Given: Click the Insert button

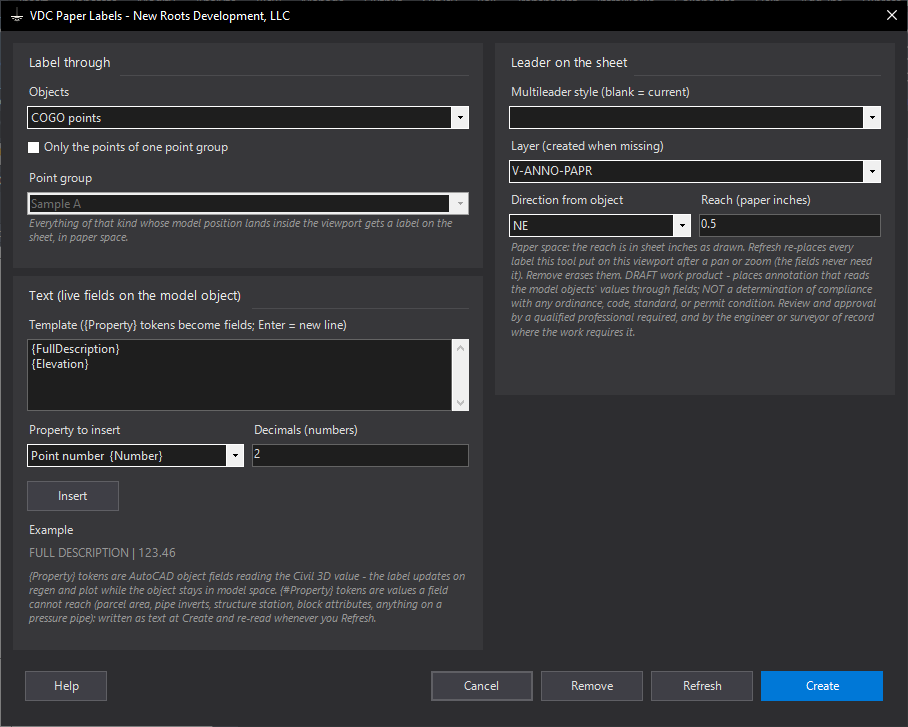Looking at the screenshot, I should [x=73, y=496].
